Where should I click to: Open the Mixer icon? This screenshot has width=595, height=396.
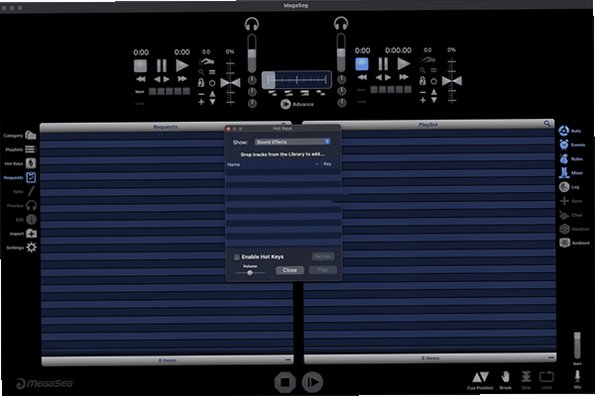[x=564, y=173]
